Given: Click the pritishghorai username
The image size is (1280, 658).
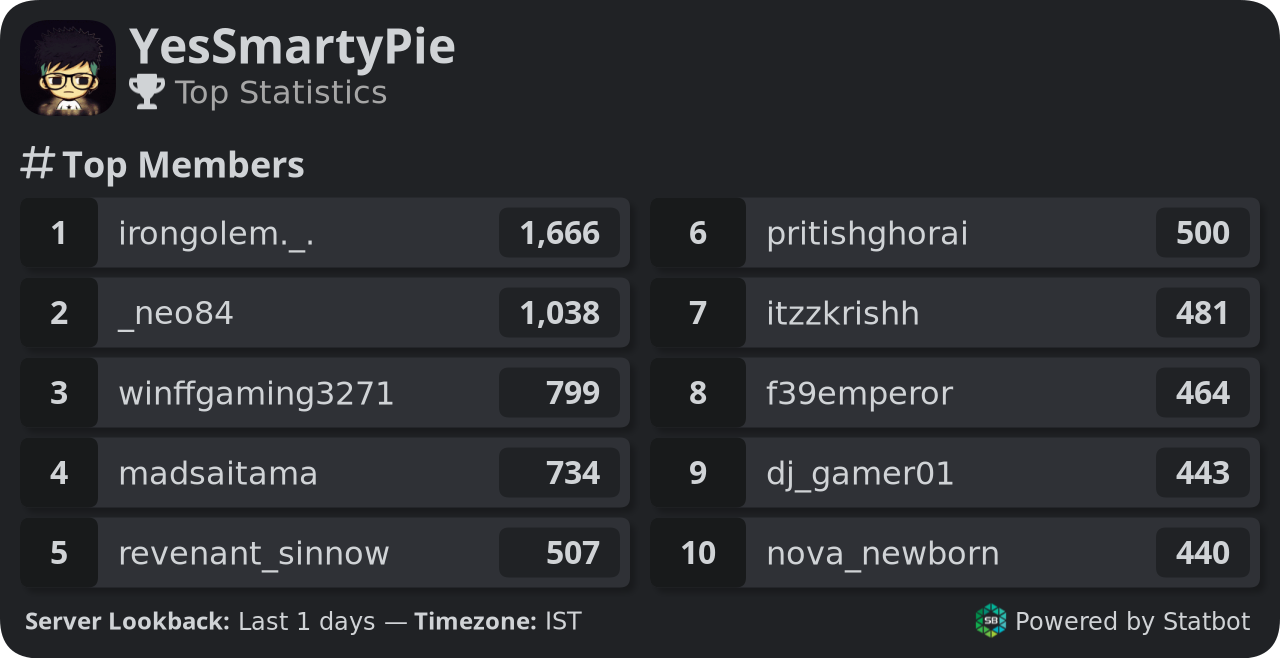Looking at the screenshot, I should tap(867, 234).
